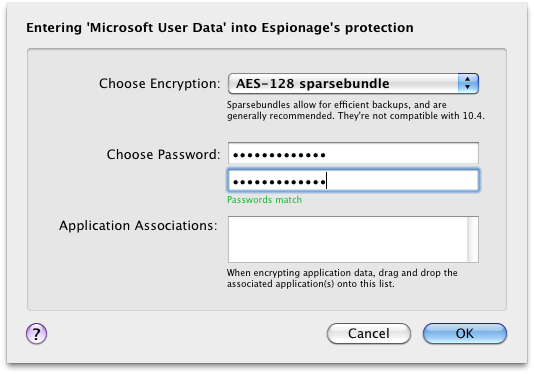Click the green 'Passwords match' status text
The image size is (534, 374).
(264, 200)
